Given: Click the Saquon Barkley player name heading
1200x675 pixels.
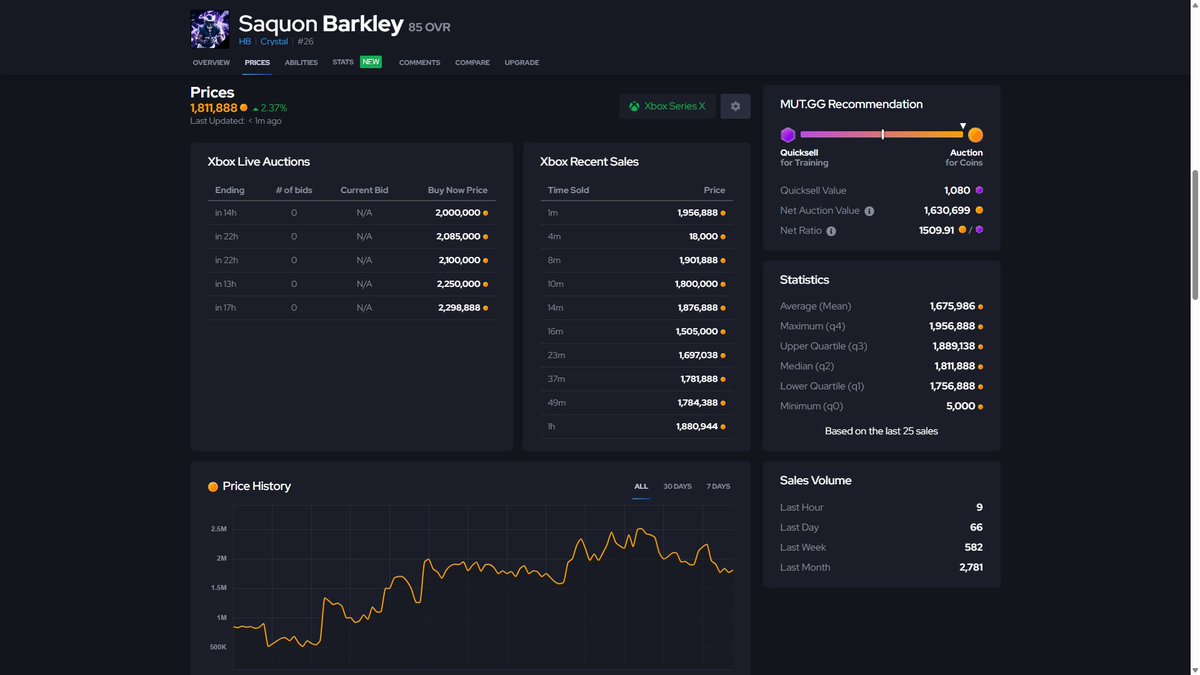Looking at the screenshot, I should pos(320,24).
